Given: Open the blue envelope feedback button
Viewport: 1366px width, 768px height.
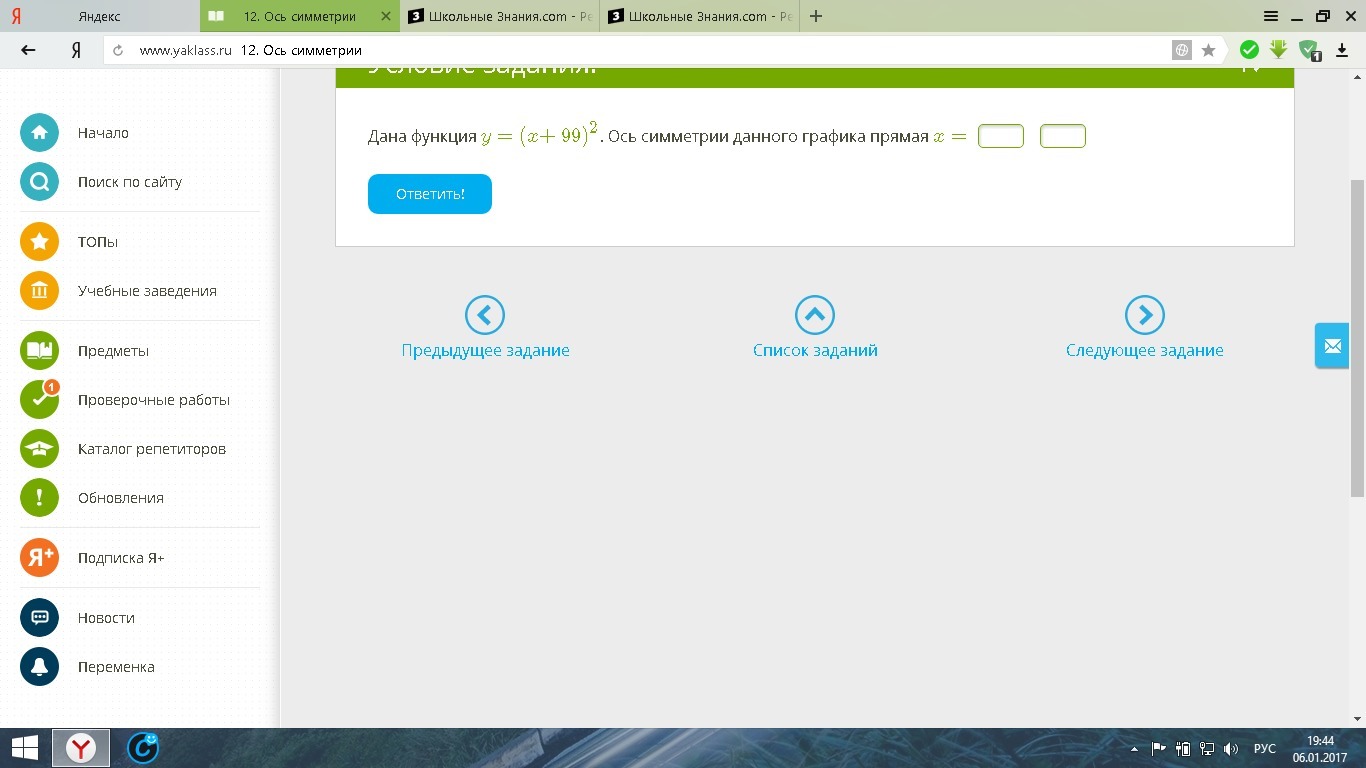Looking at the screenshot, I should 1332,346.
